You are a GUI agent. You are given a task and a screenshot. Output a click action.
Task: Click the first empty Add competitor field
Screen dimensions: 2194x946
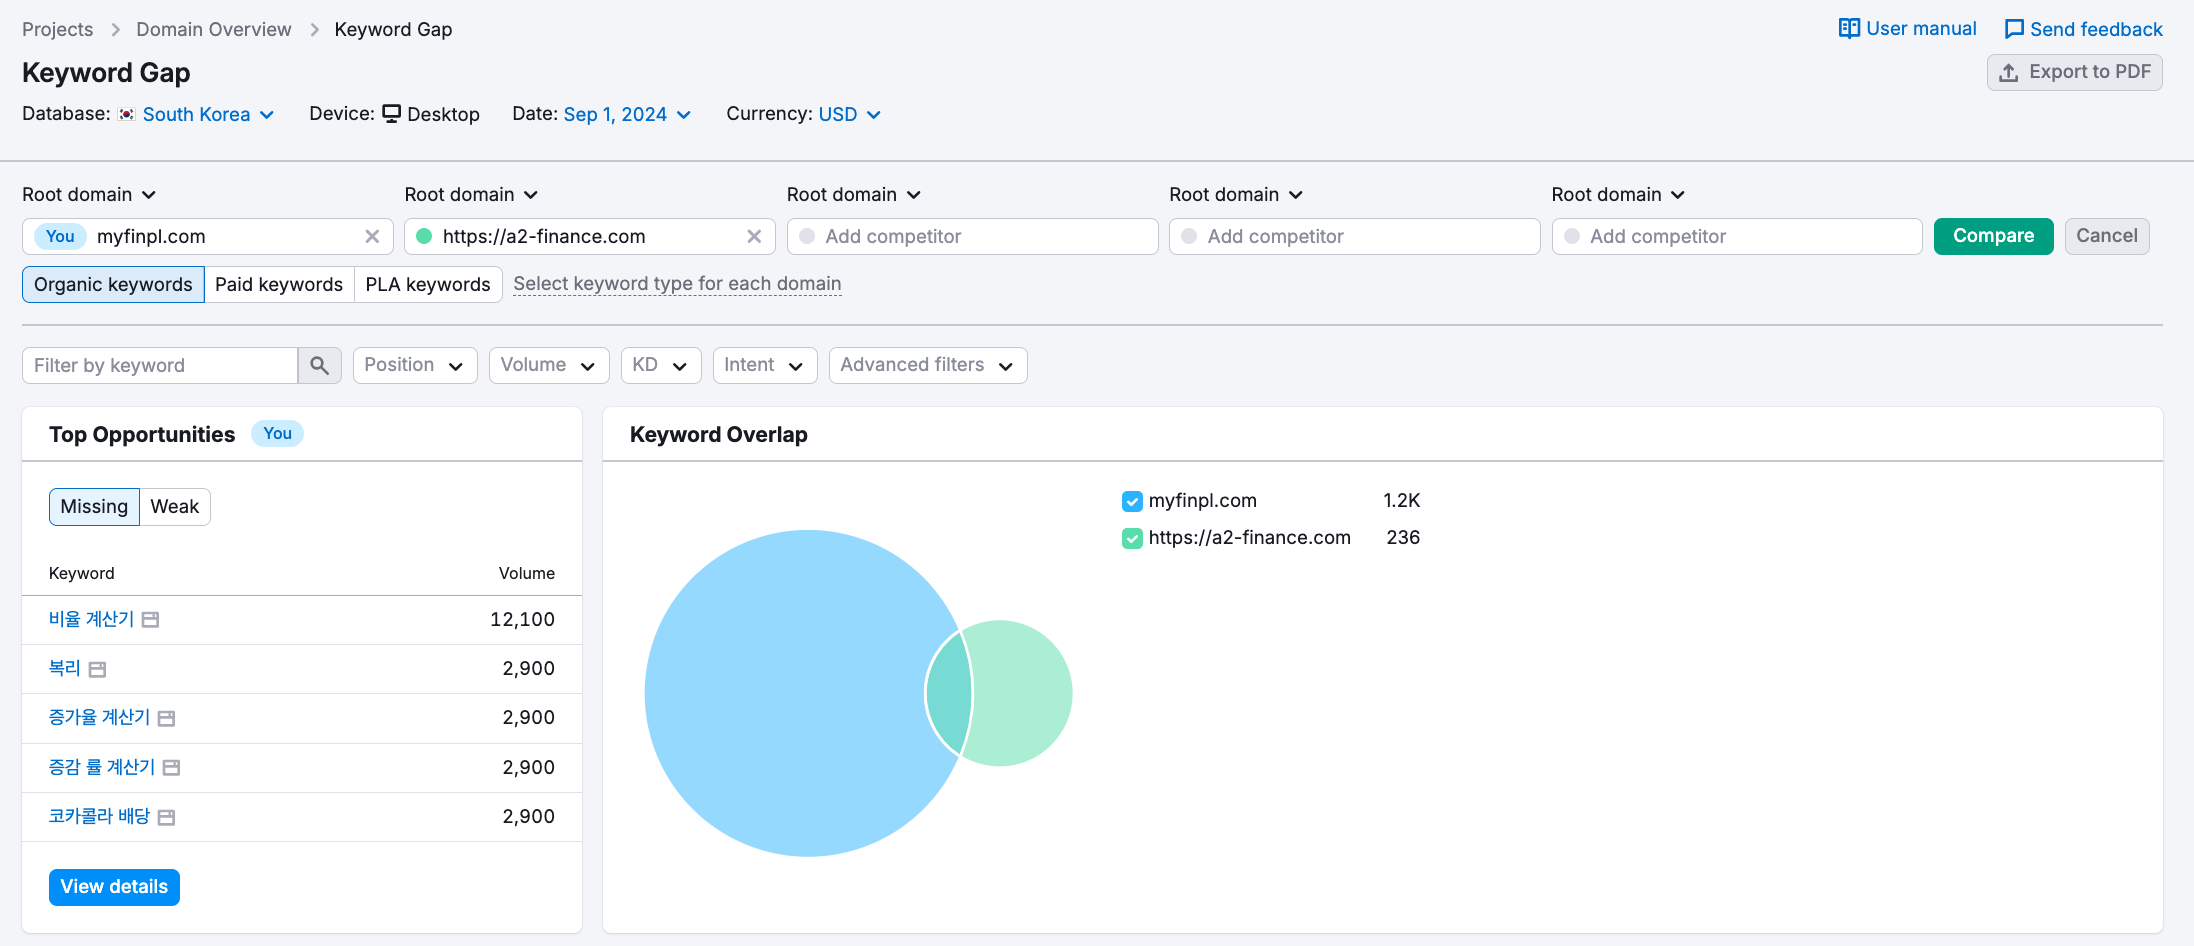(x=972, y=237)
